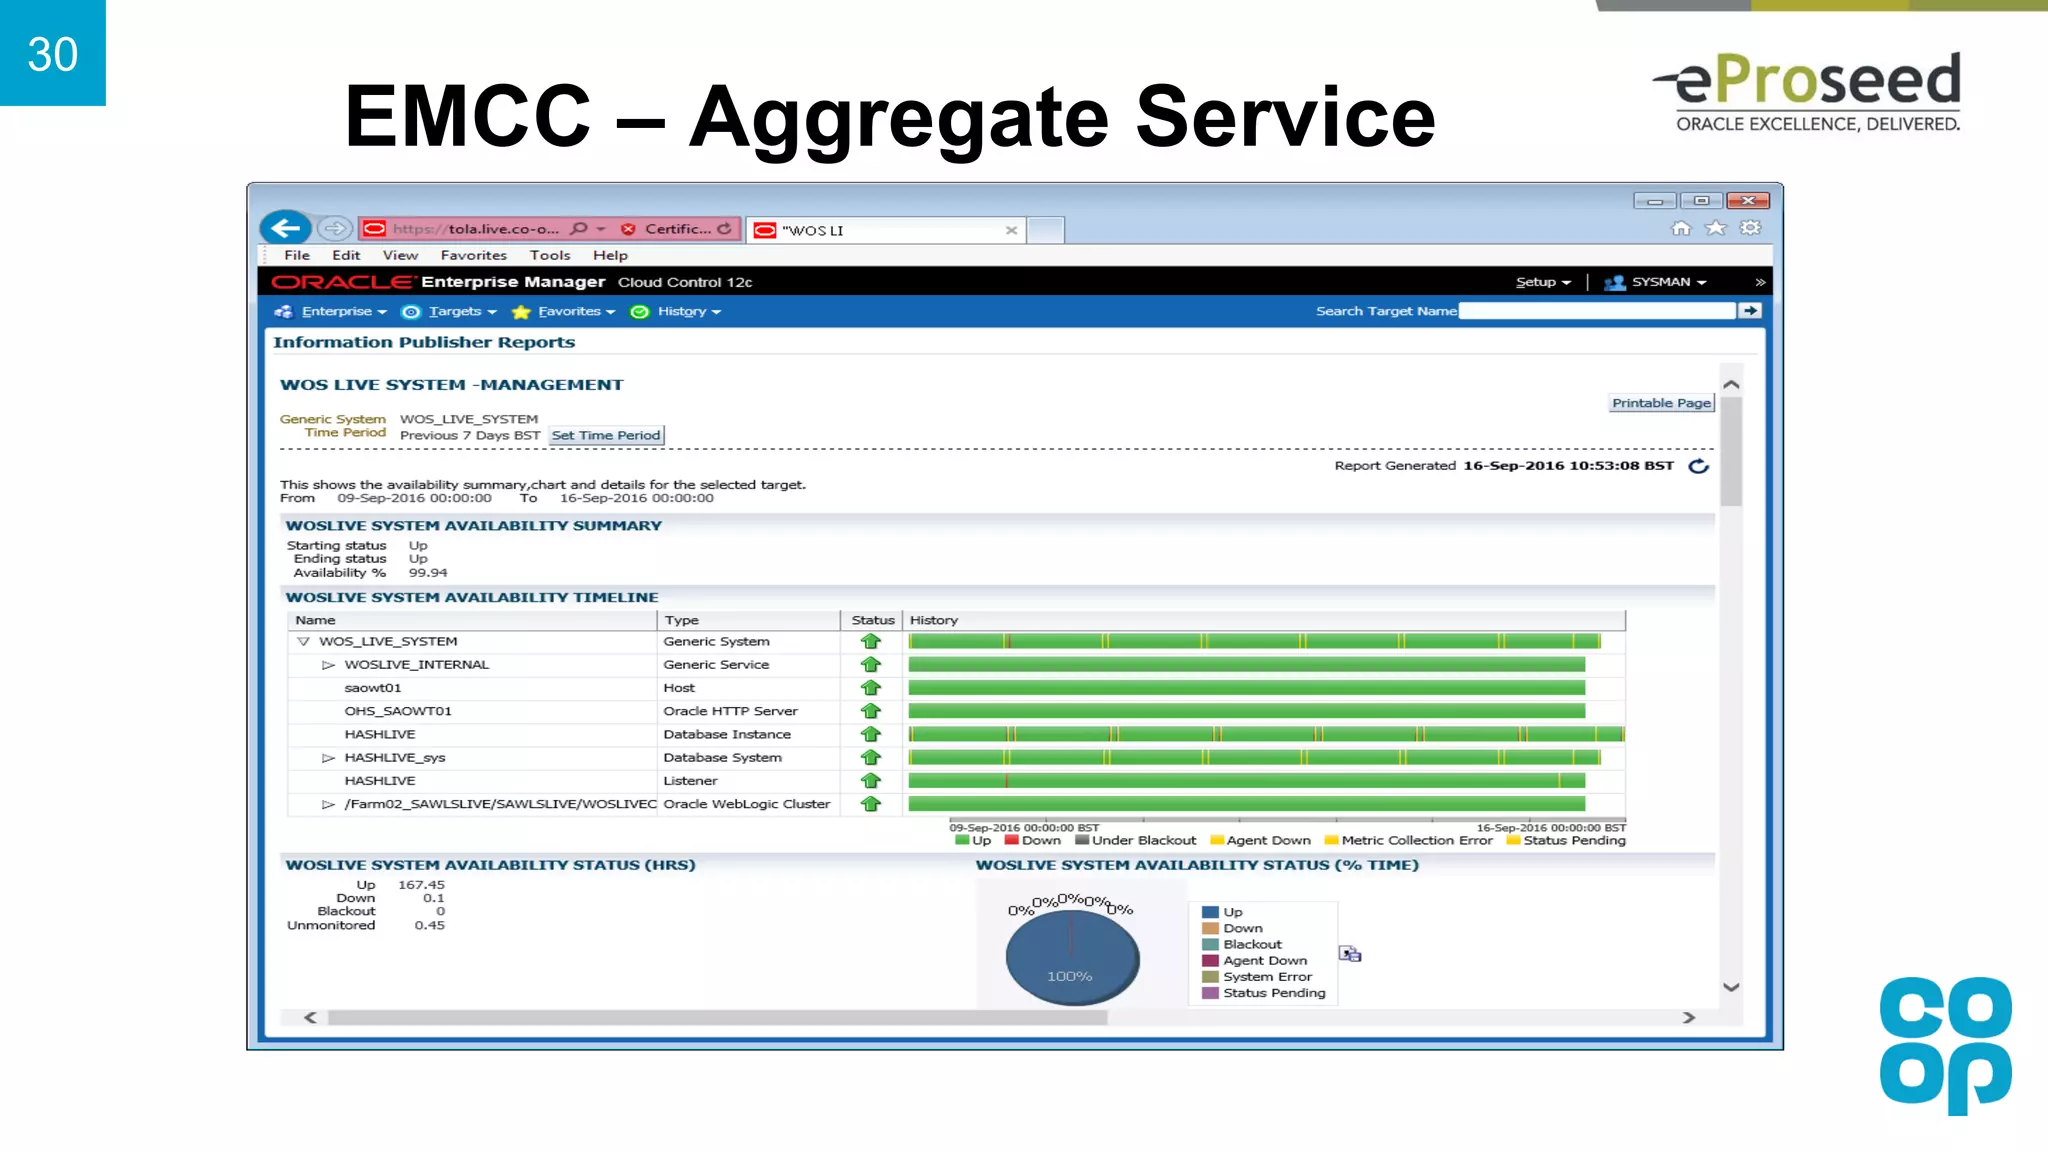Click up status arrow for HASHLIVE_sys
The width and height of the screenshot is (2048, 1152).
pyautogui.click(x=871, y=757)
